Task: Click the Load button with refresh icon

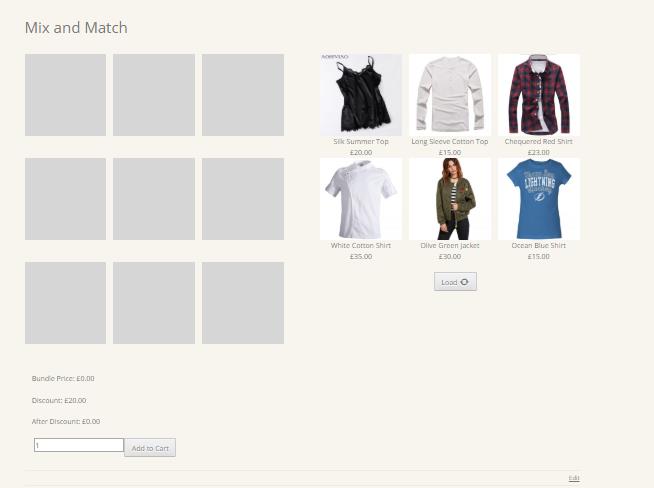Action: click(455, 282)
